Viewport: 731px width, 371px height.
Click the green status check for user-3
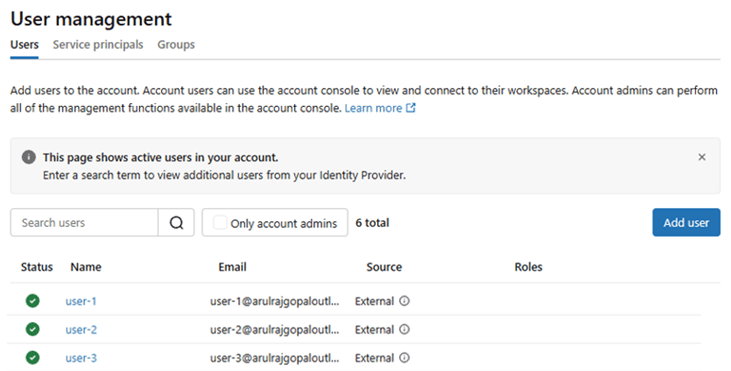click(x=33, y=358)
